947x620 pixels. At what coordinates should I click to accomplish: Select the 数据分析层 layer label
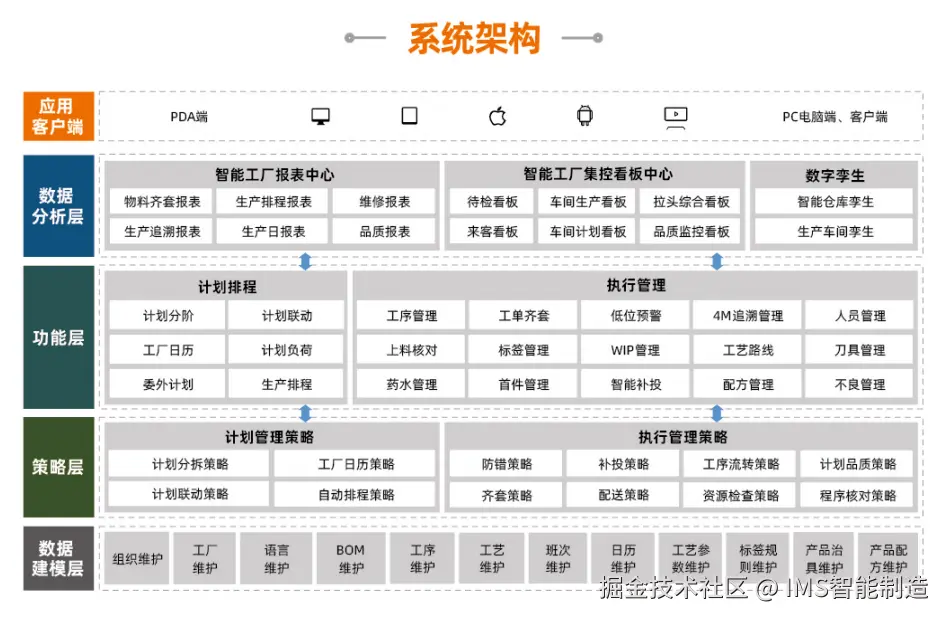[x=59, y=206]
